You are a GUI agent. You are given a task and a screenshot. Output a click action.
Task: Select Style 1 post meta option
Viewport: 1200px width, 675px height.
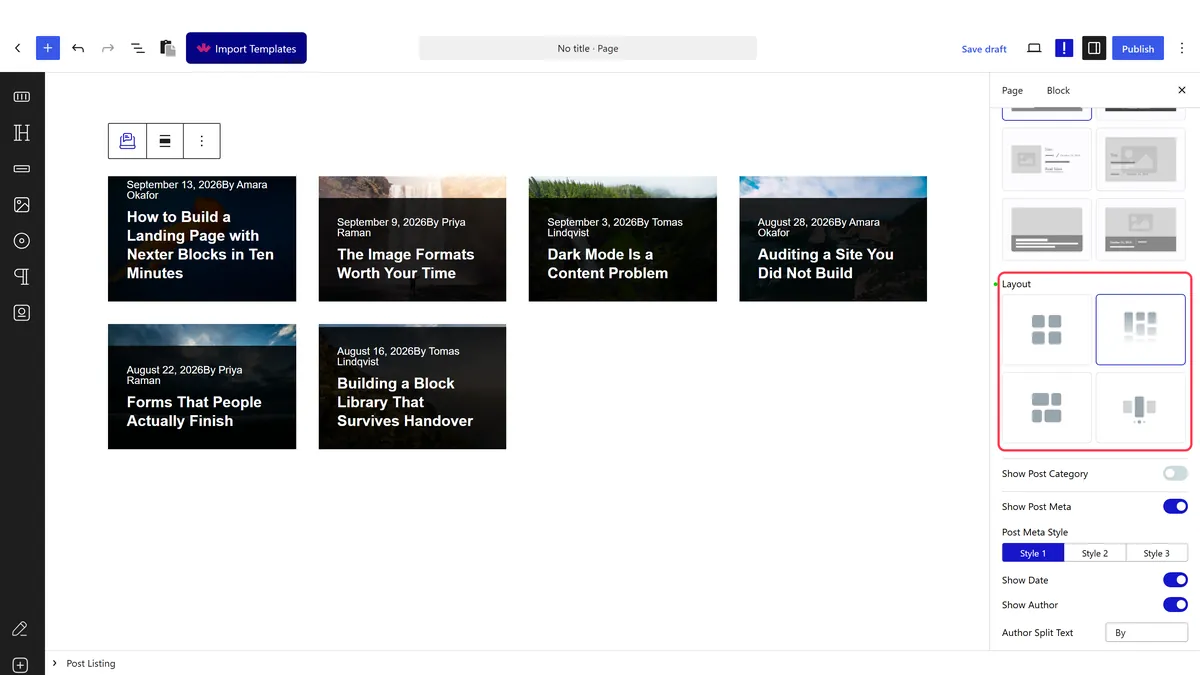tap(1033, 553)
